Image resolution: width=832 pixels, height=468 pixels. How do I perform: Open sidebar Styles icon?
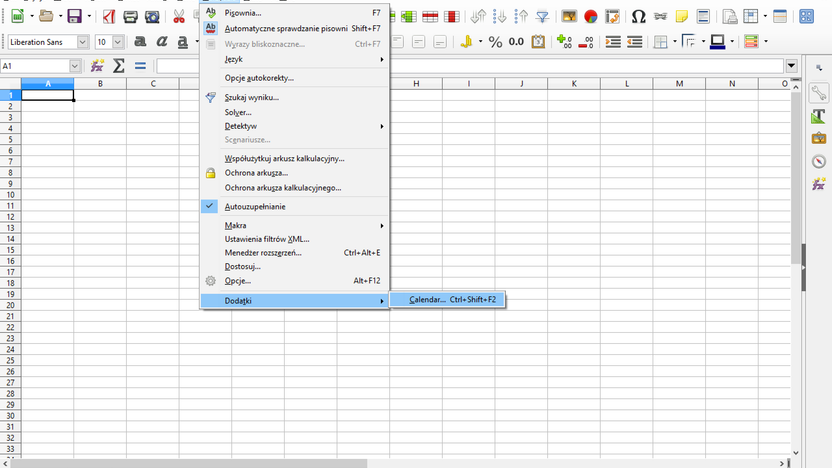pyautogui.click(x=819, y=116)
